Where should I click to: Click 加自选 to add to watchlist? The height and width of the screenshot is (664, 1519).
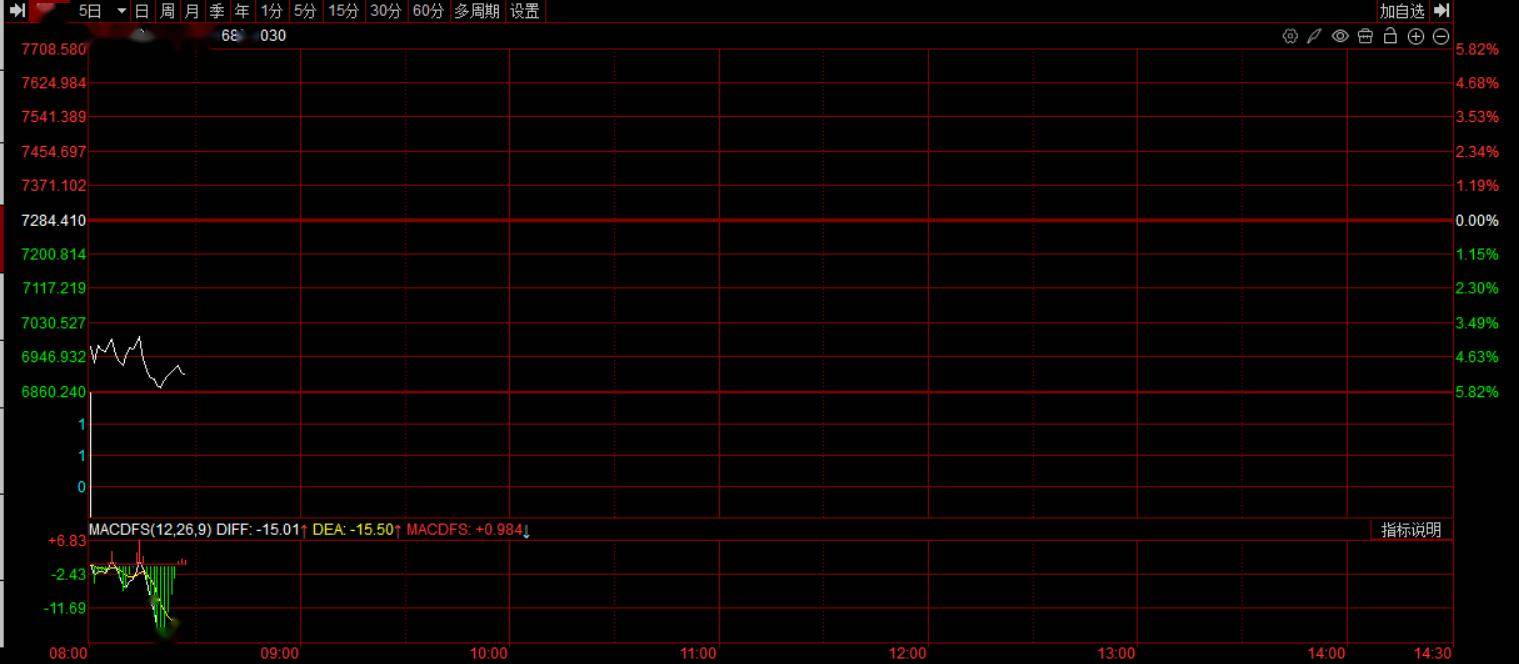[x=1402, y=11]
